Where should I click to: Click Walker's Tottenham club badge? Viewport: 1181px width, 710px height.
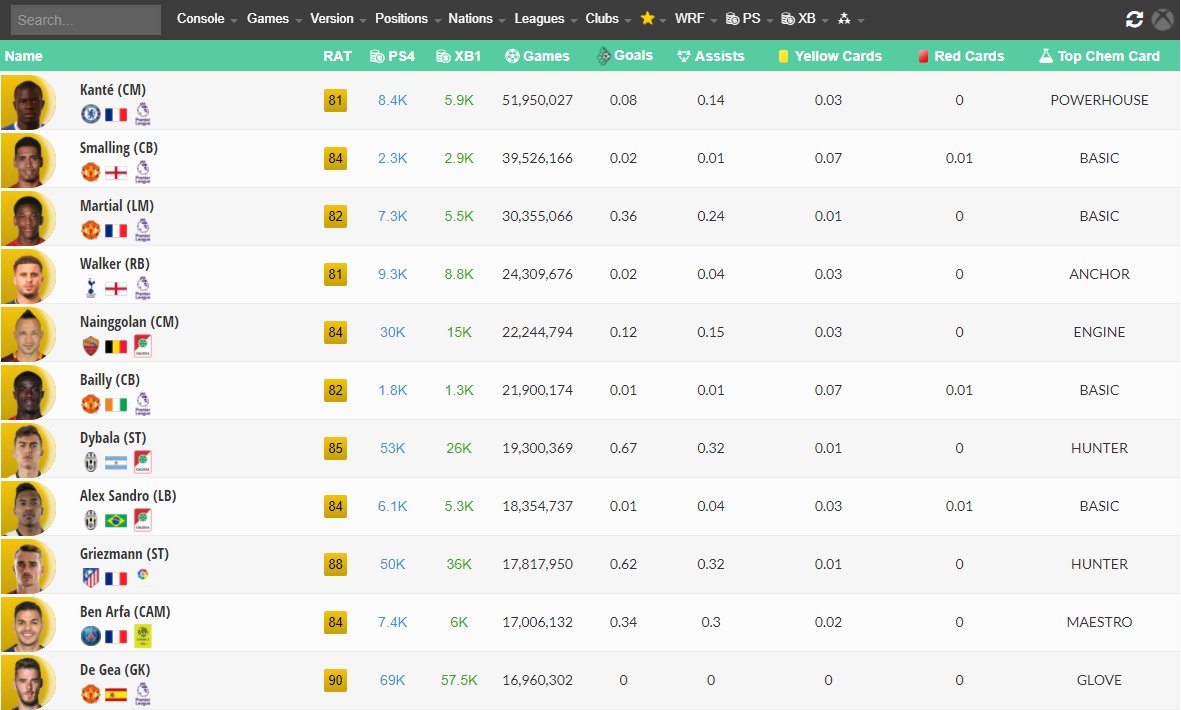[x=90, y=288]
